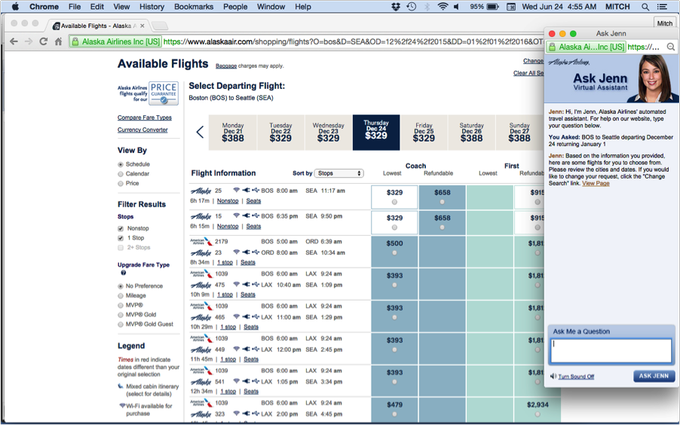Open the People menu

pyautogui.click(x=235, y=7)
